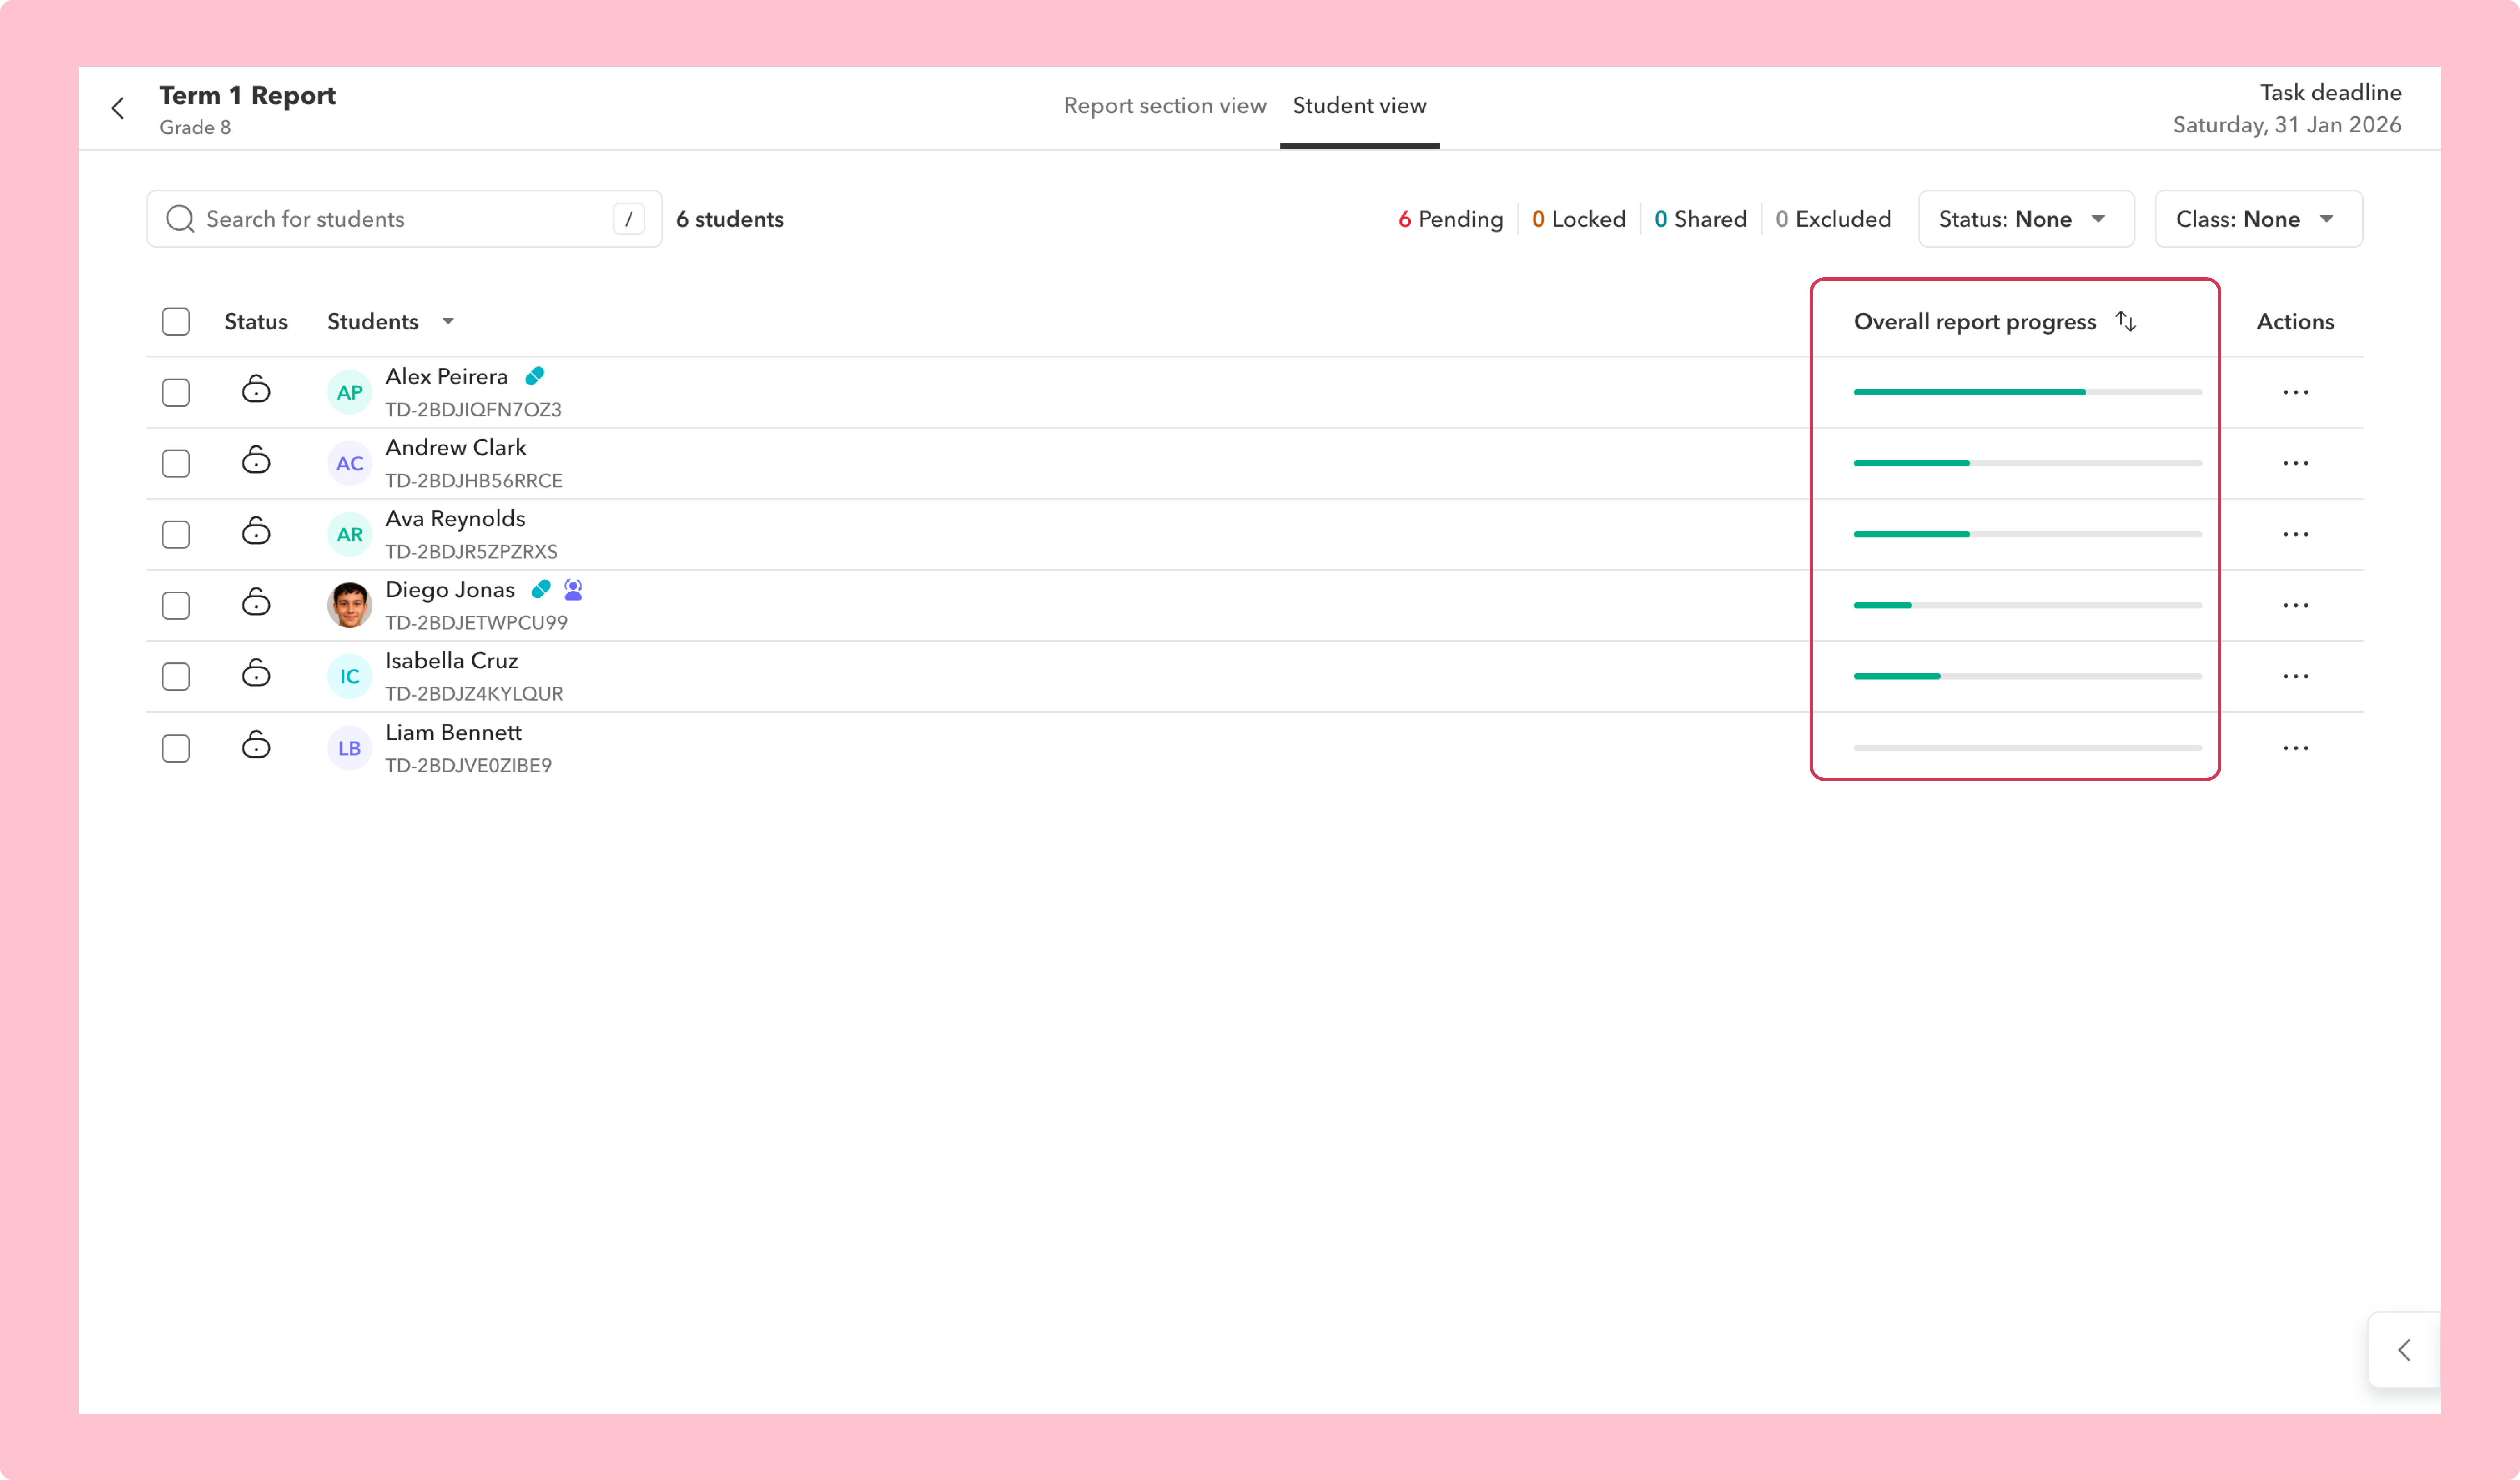Click Liam Bennett's empty progress bar

(x=2027, y=748)
